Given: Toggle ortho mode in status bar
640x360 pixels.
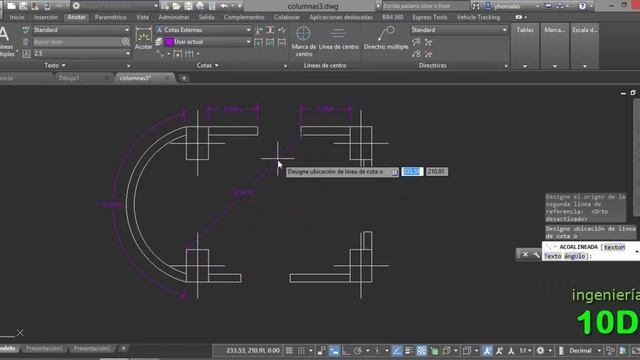Looking at the screenshot, I should 346,351.
